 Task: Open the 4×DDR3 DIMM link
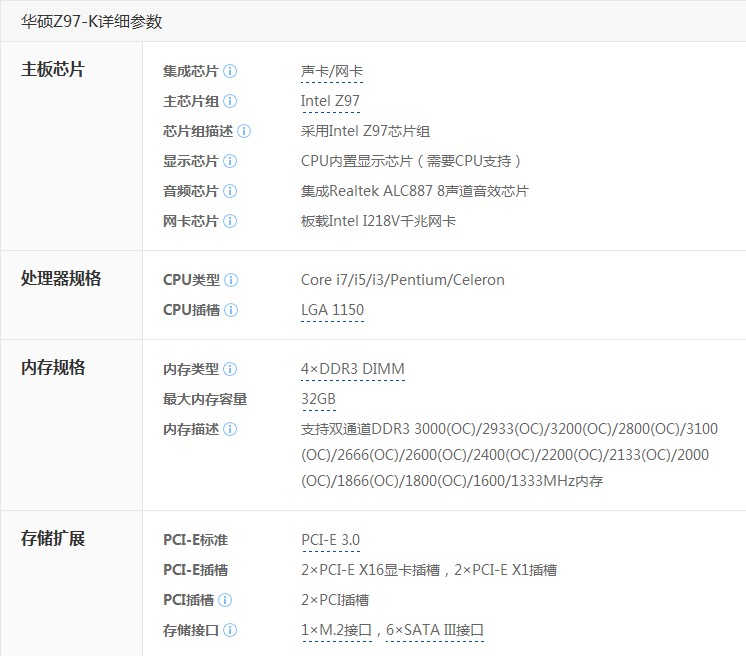[x=353, y=369]
